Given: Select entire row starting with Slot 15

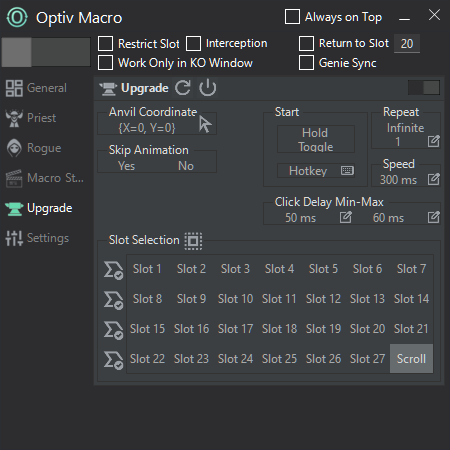Looking at the screenshot, I should [113, 330].
